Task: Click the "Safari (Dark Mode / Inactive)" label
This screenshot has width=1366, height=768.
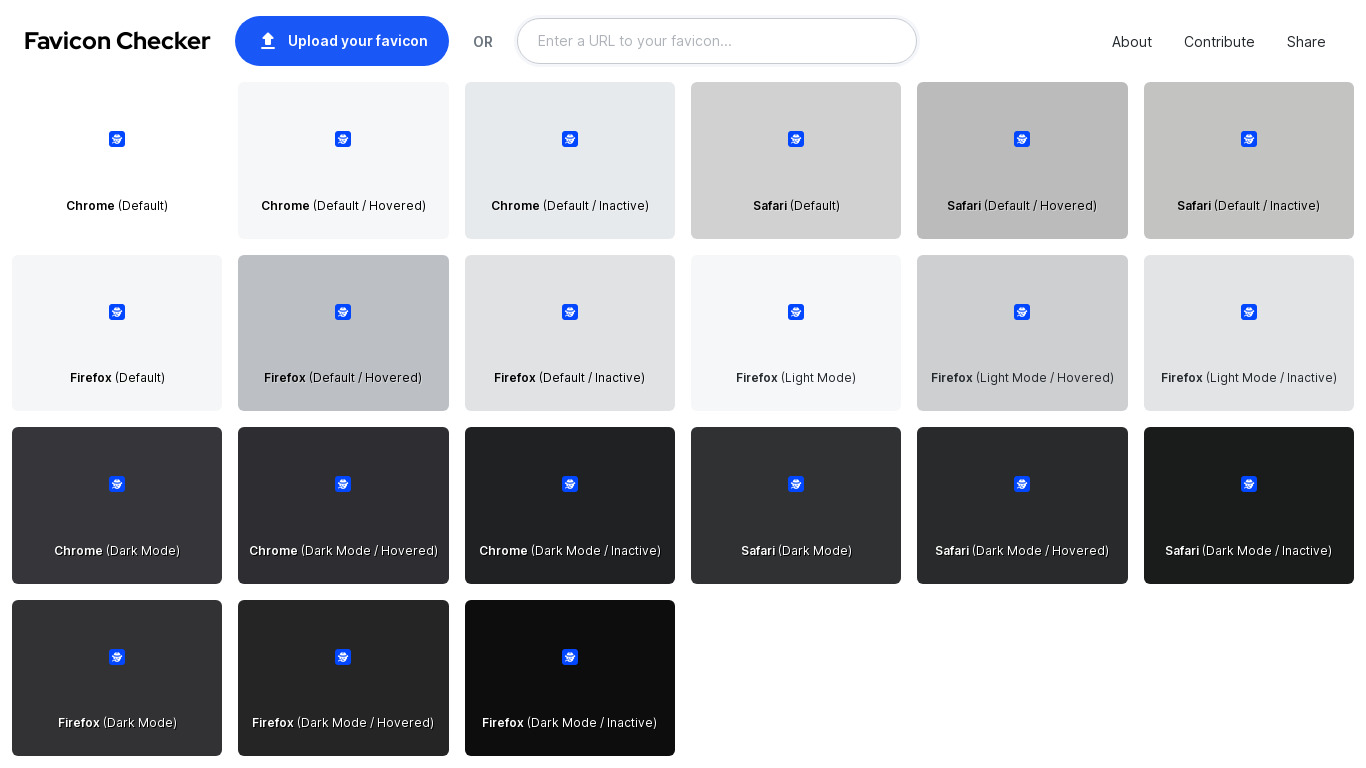Action: (x=1249, y=551)
